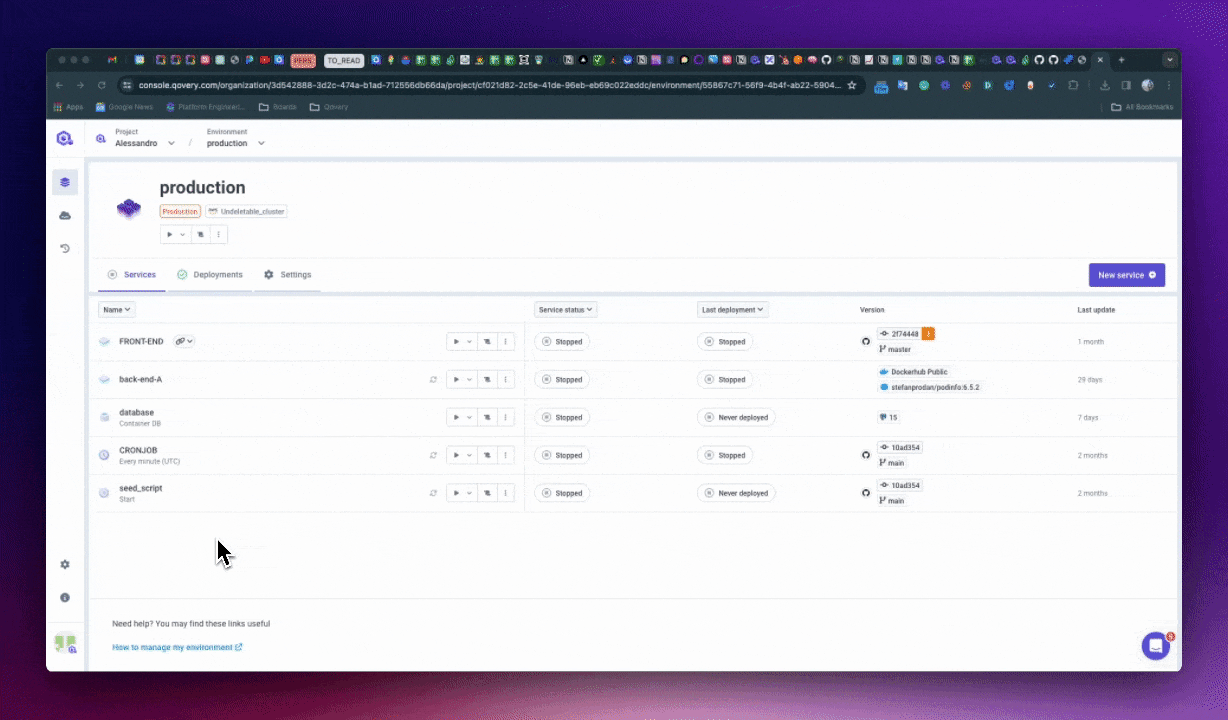Click the environment play deploy button

point(170,234)
